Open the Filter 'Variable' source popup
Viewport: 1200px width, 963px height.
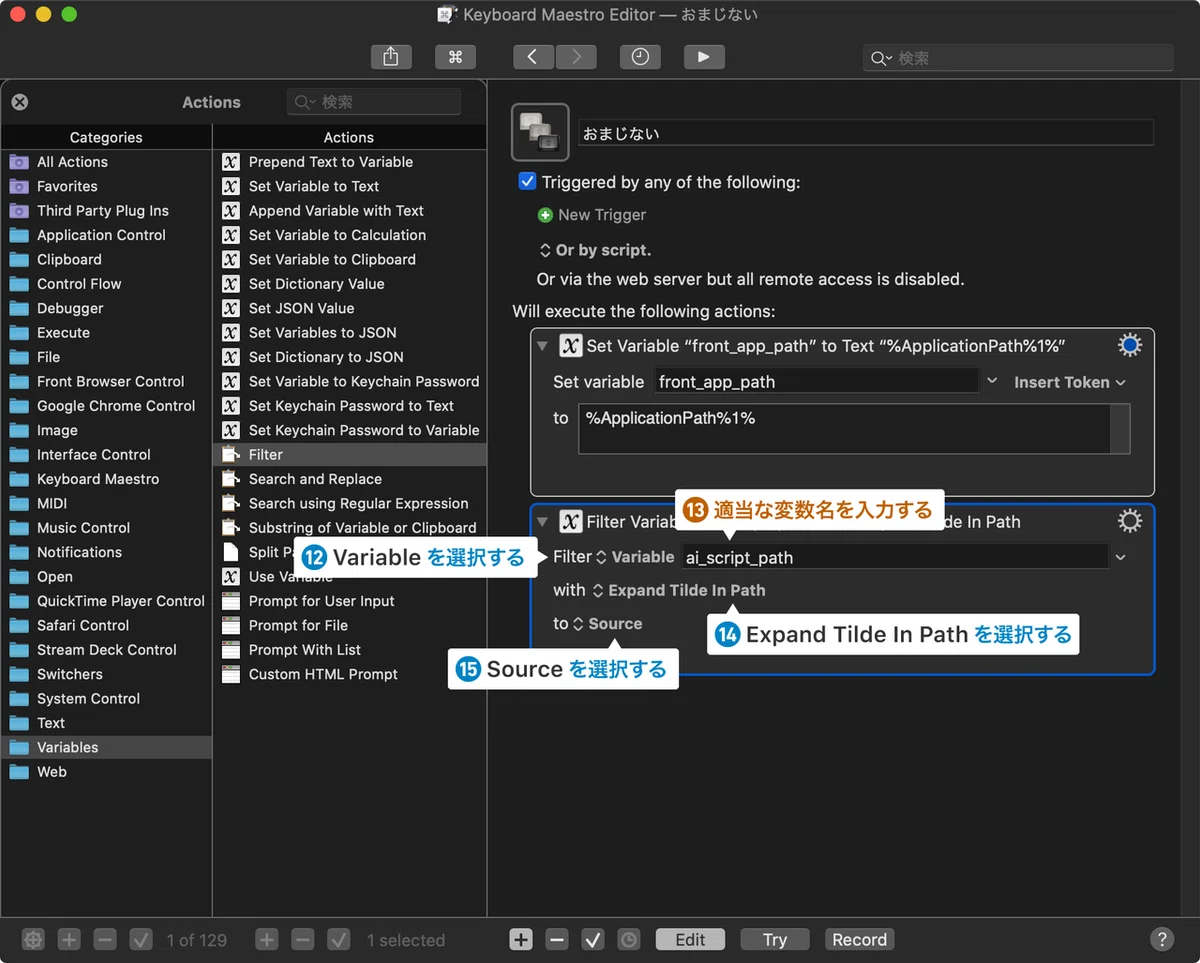tap(635, 557)
